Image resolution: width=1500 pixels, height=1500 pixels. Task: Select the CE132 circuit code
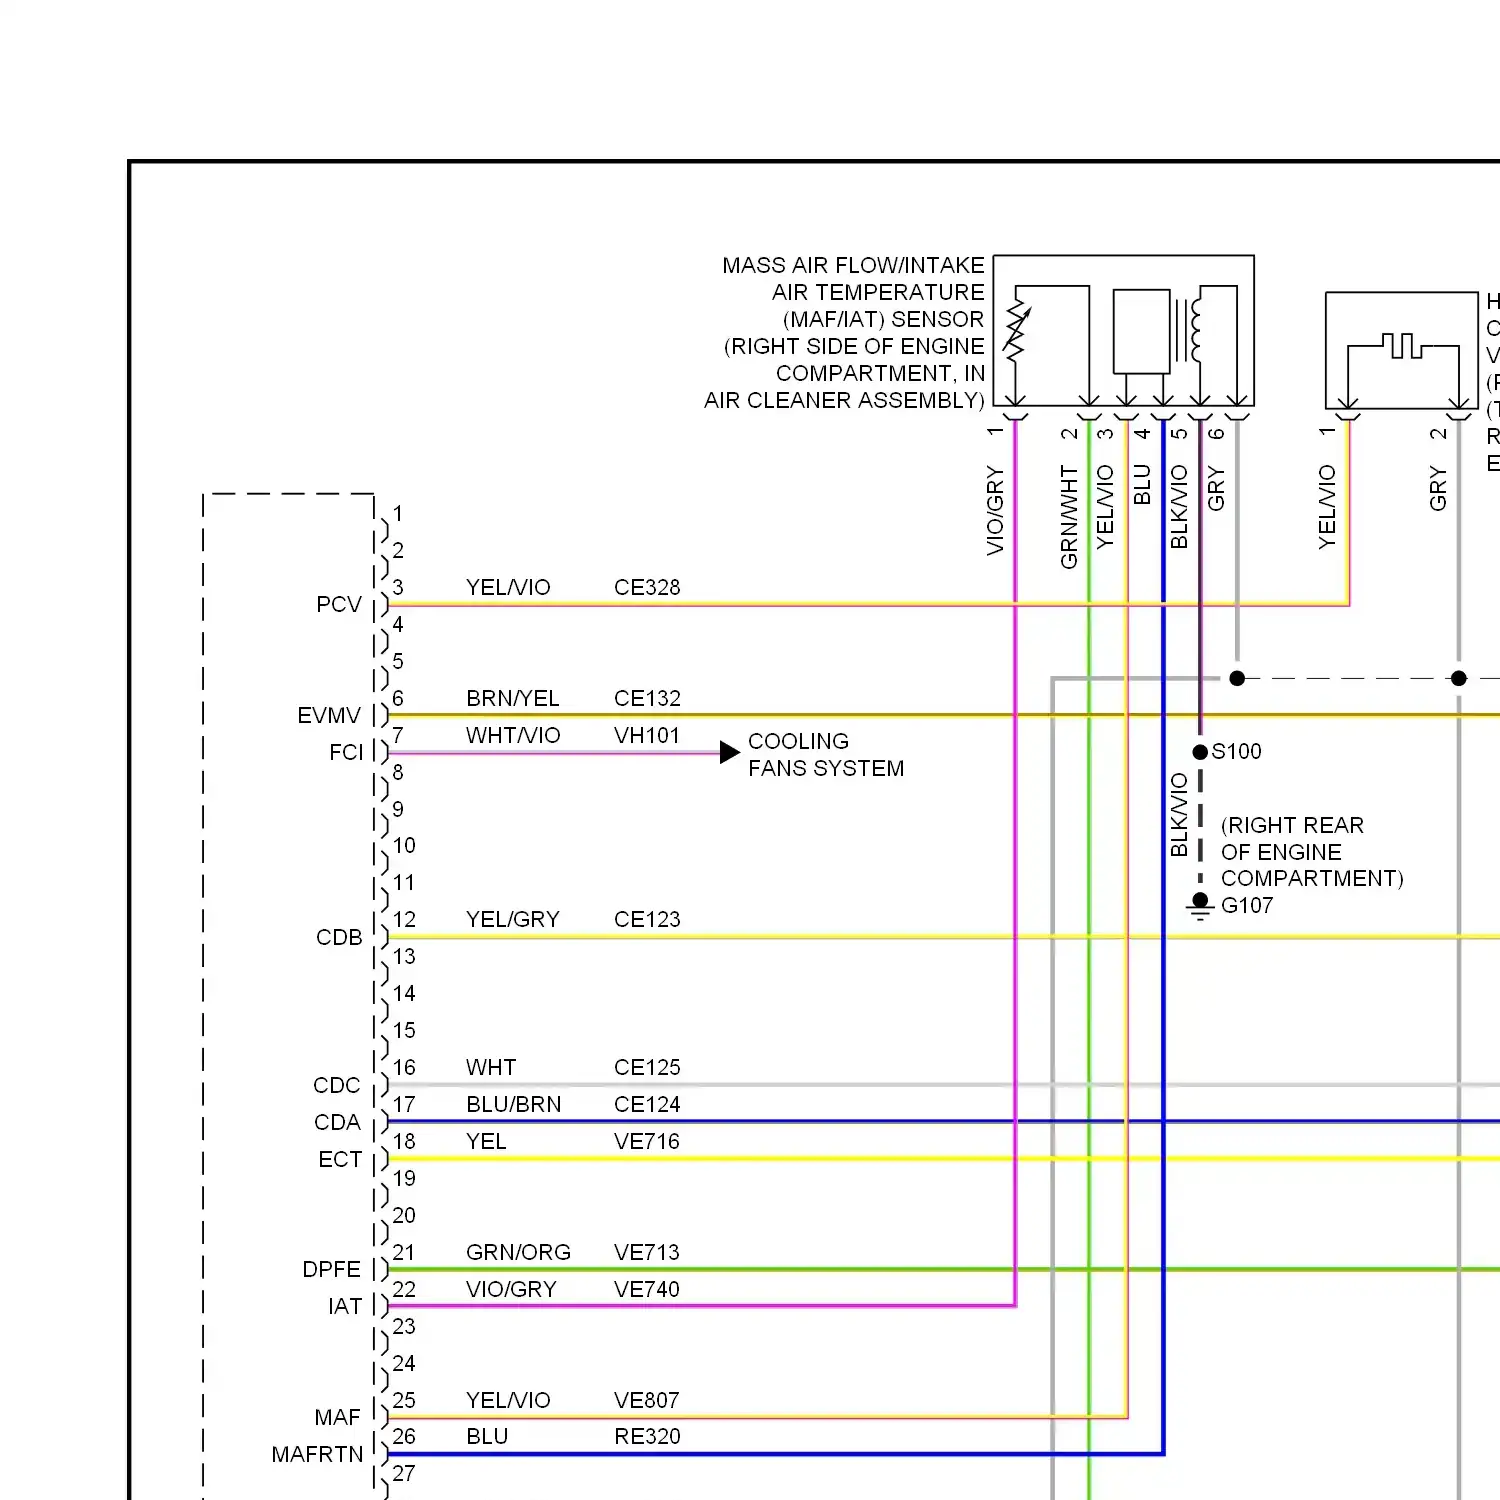point(647,698)
